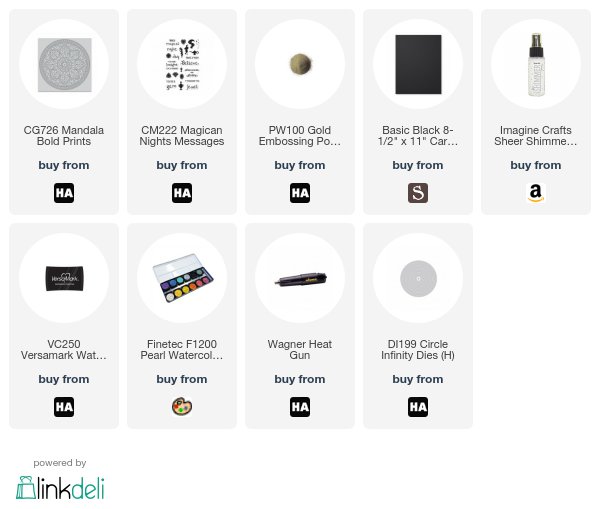Click the paint palette store icon under Finetec

click(182, 407)
